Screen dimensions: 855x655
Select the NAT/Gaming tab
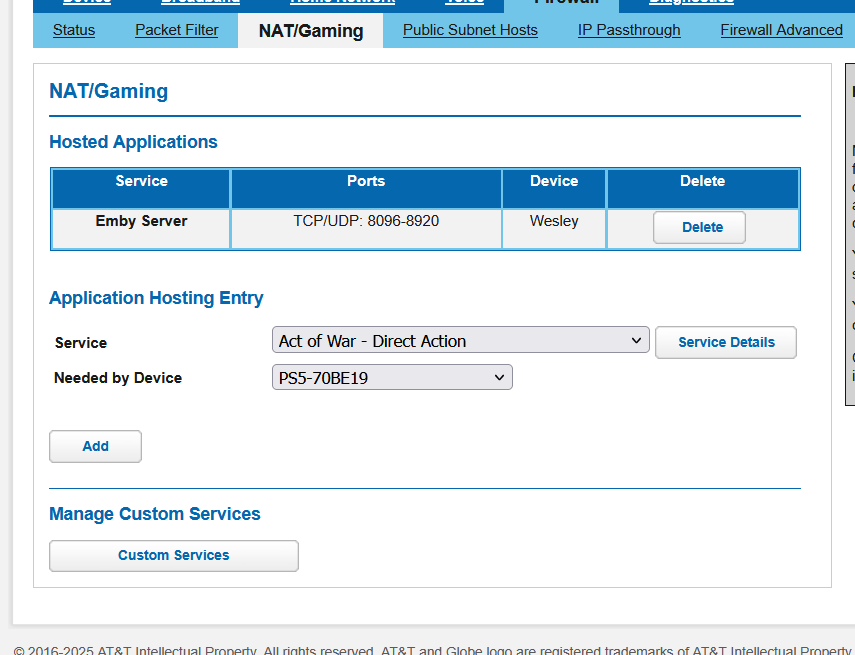pos(311,31)
